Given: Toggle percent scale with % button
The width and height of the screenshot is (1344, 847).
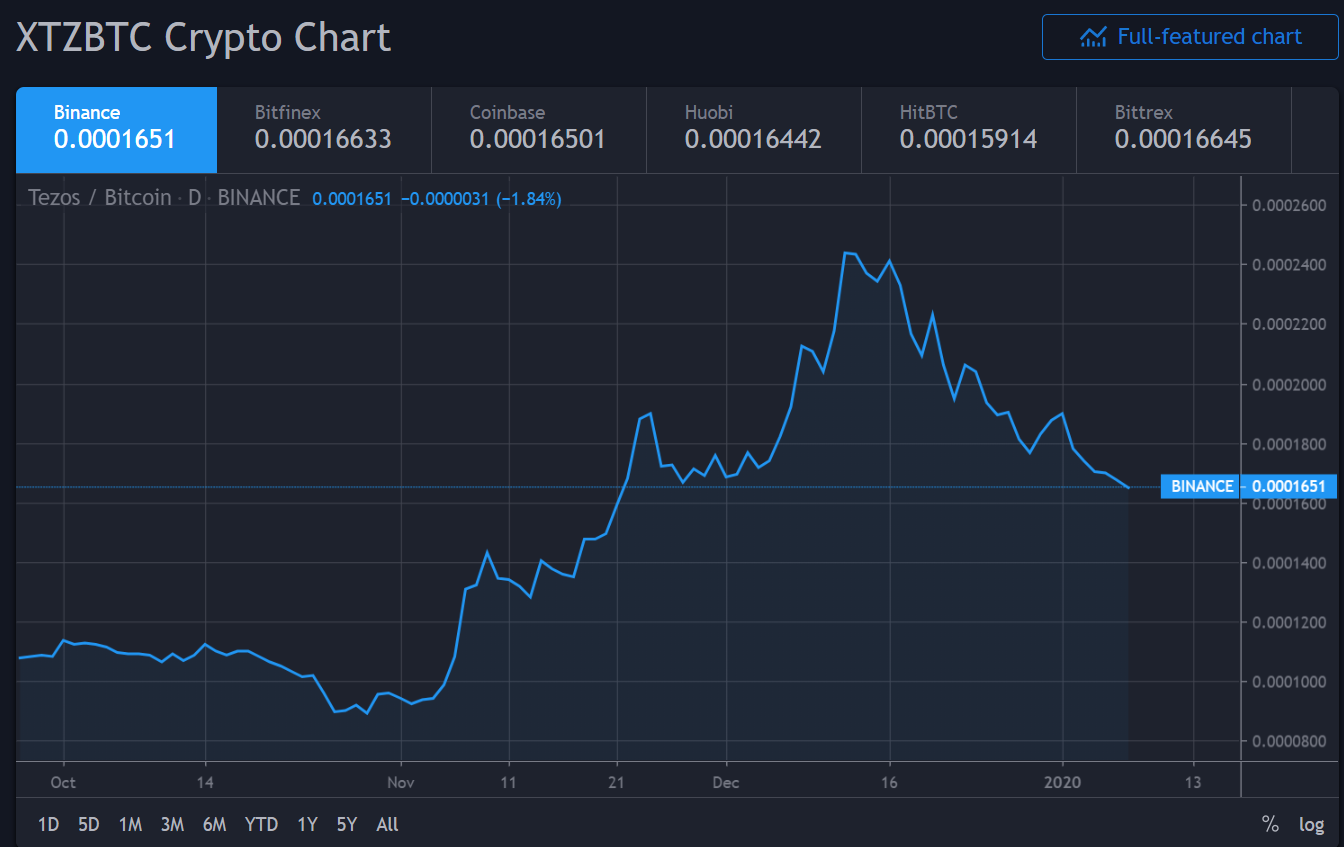Looking at the screenshot, I should tap(1270, 824).
